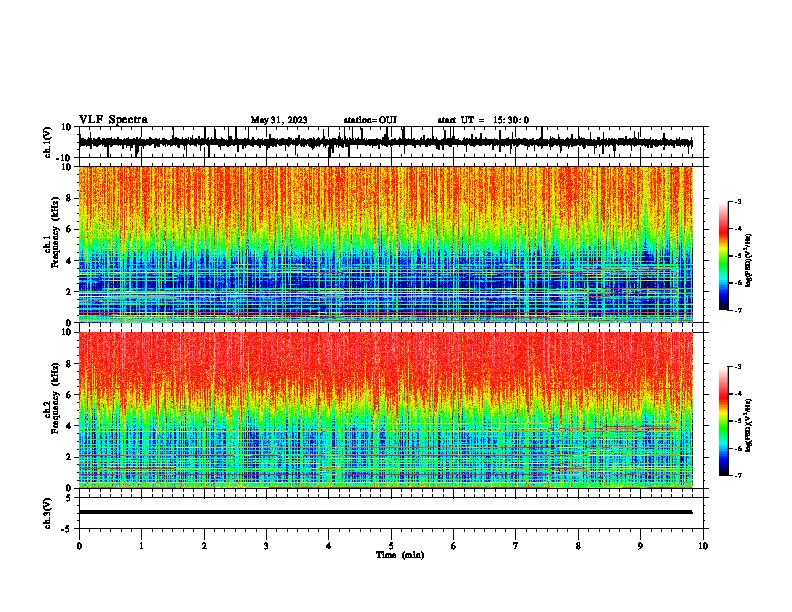Viewport: 792px width, 612px height.
Task: Click the '3' tick on the time axis
Action: 266,546
